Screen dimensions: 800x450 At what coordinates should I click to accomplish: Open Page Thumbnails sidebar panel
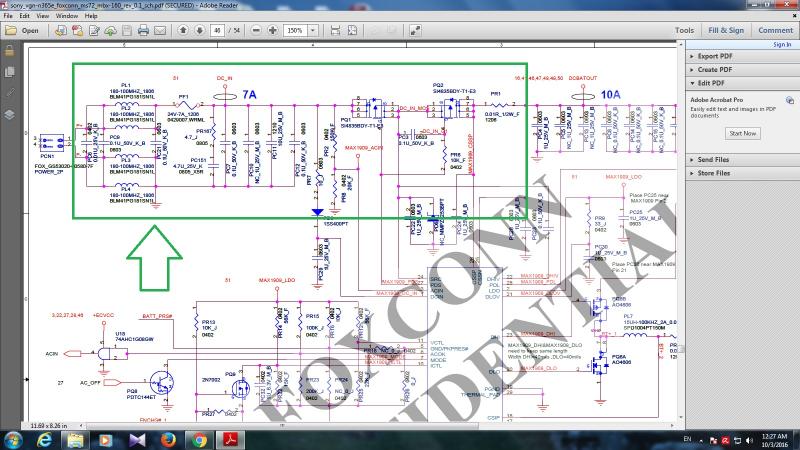click(9, 72)
